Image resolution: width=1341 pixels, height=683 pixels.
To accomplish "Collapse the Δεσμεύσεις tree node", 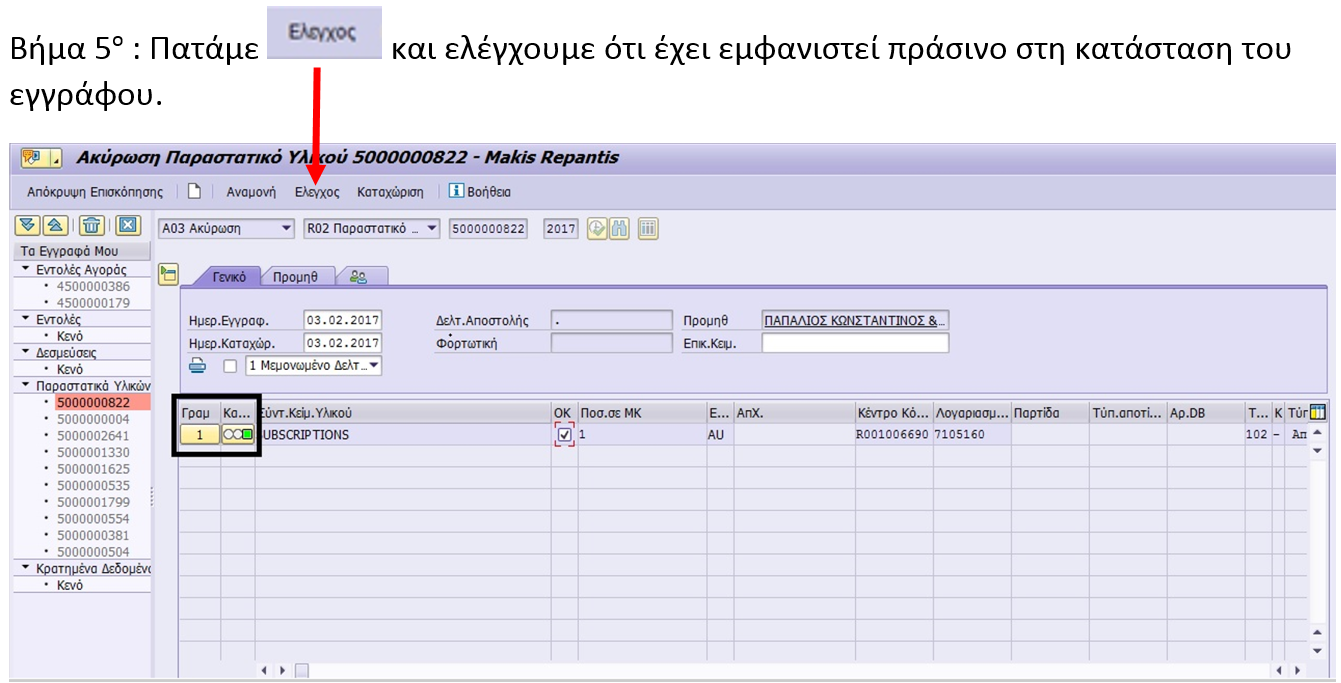I will coord(26,352).
